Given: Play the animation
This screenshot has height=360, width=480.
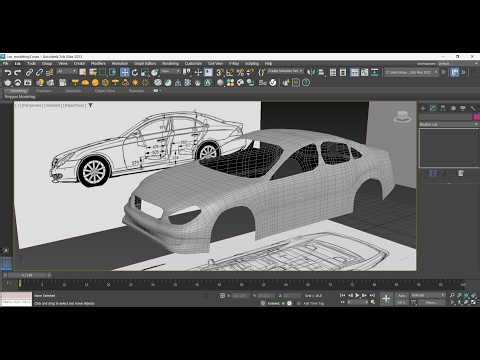Looking at the screenshot, I should pos(357,295).
